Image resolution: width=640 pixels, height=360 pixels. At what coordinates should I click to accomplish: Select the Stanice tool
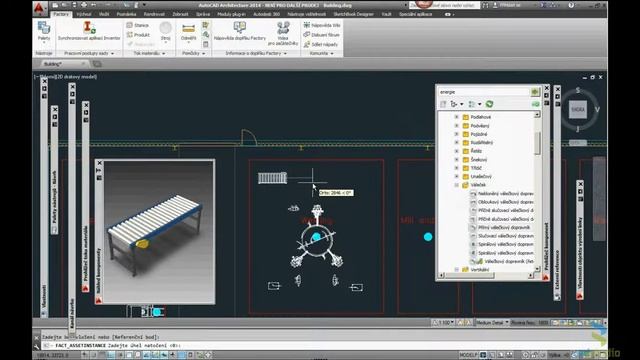(x=138, y=25)
